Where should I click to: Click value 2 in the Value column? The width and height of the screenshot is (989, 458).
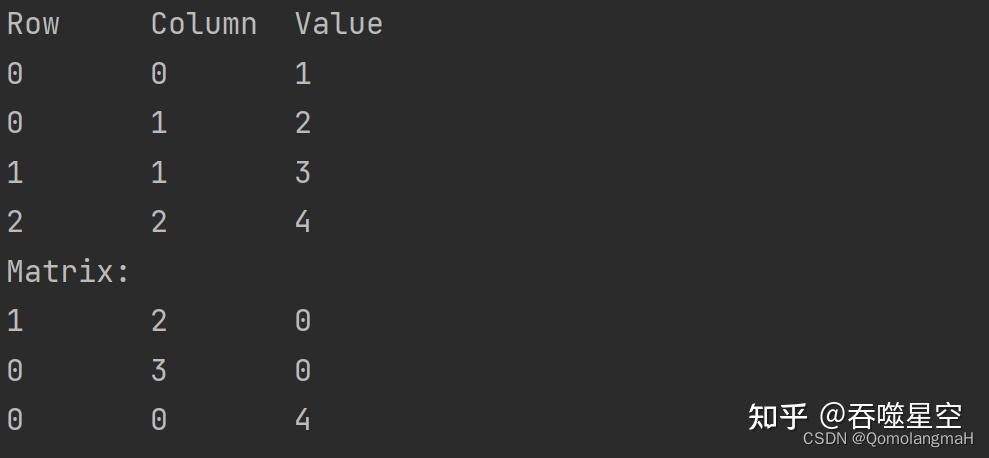coord(303,123)
